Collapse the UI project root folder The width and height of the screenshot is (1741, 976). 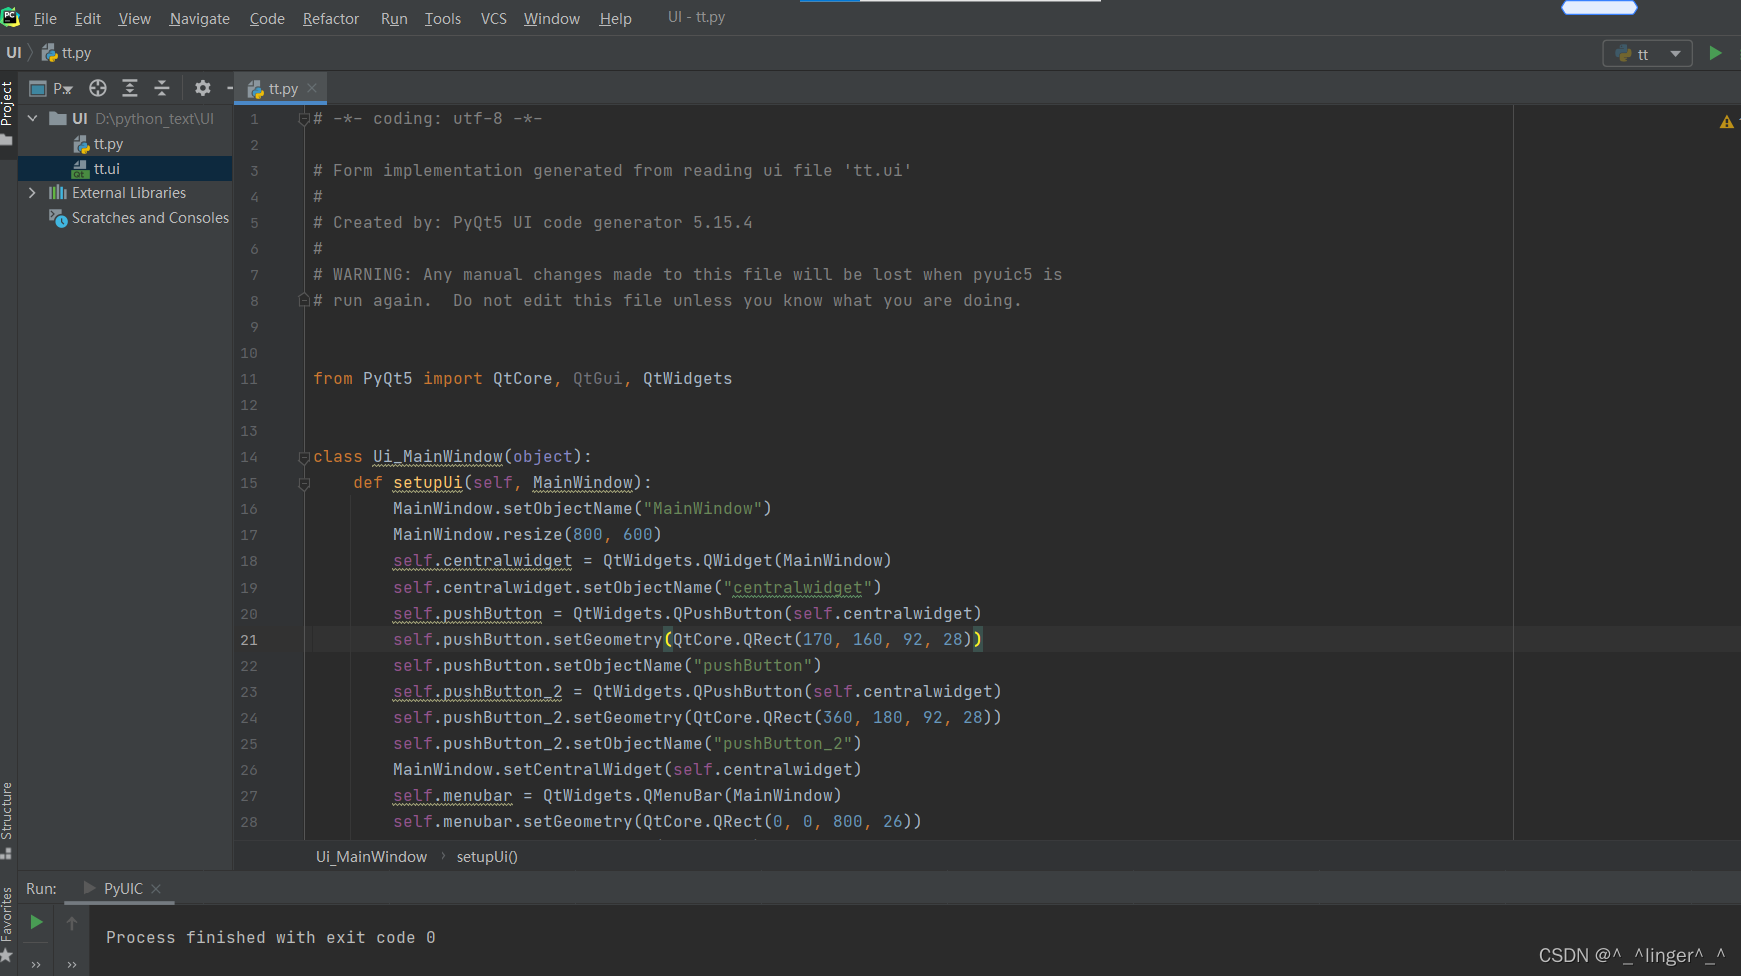pos(32,118)
